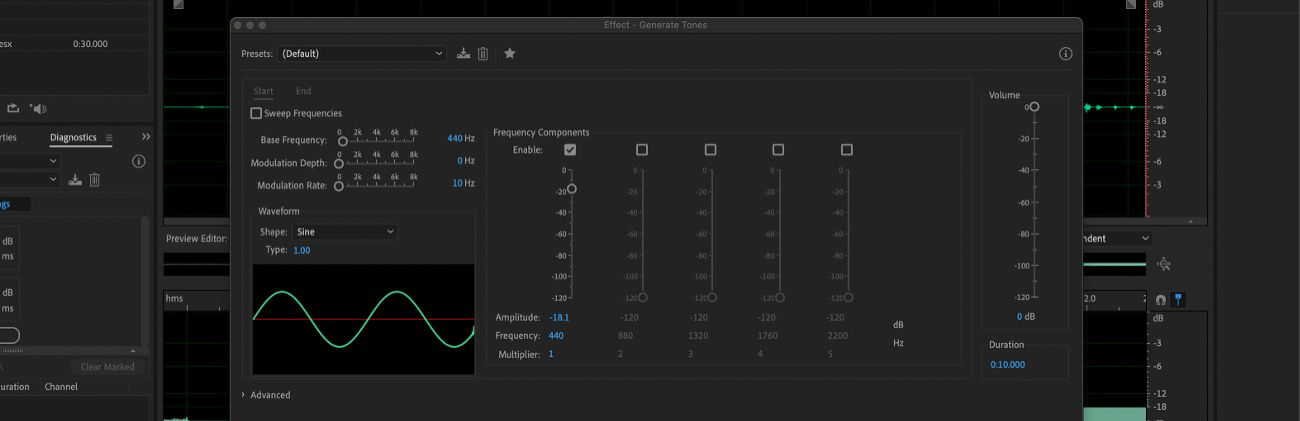Click the waveform Type 1.00 value
This screenshot has height=421, width=1300.
tap(302, 250)
